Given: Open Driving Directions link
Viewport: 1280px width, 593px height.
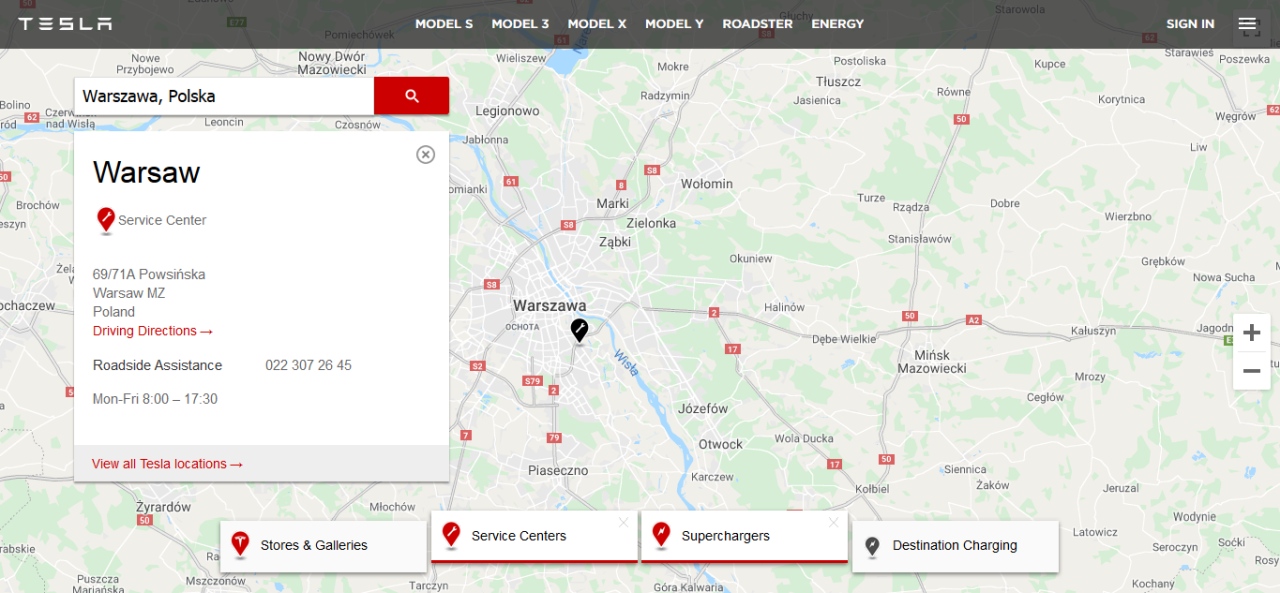Looking at the screenshot, I should coord(153,331).
